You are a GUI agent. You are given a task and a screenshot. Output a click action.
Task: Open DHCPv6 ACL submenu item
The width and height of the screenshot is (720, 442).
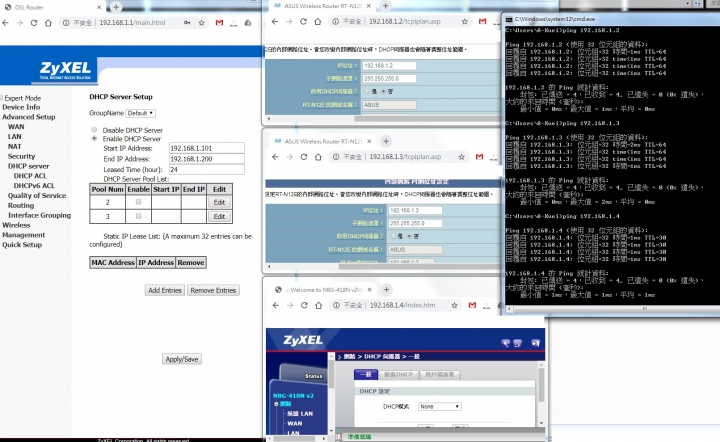(34, 186)
